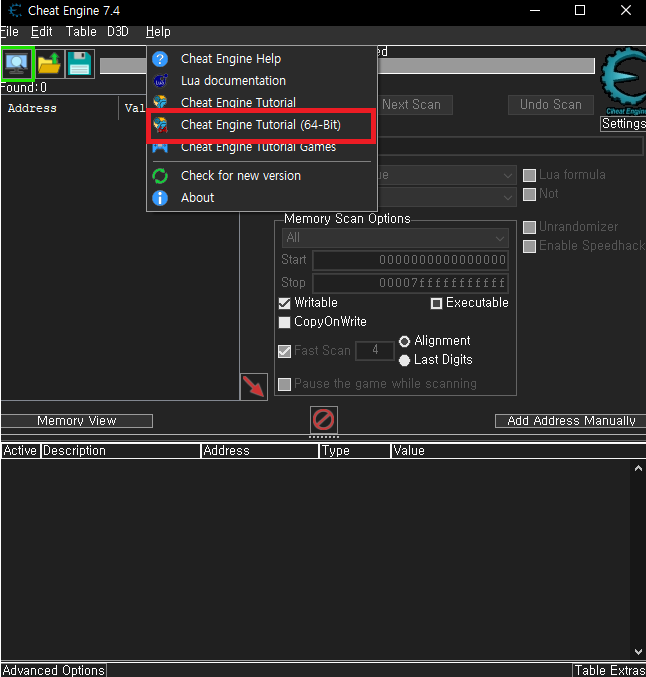
Task: Click the Lua documentation icon
Action: click(x=160, y=81)
